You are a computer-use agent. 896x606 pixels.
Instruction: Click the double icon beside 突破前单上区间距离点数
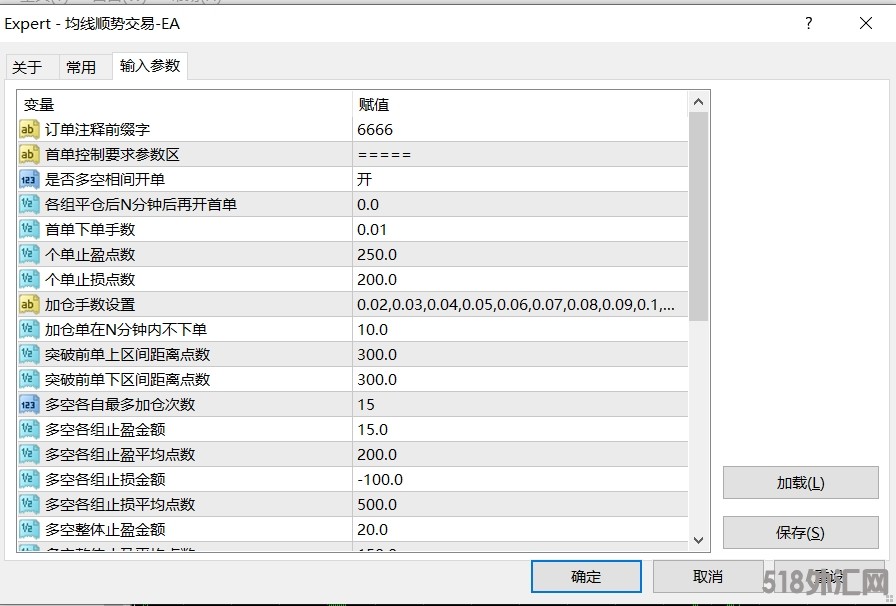[29, 354]
